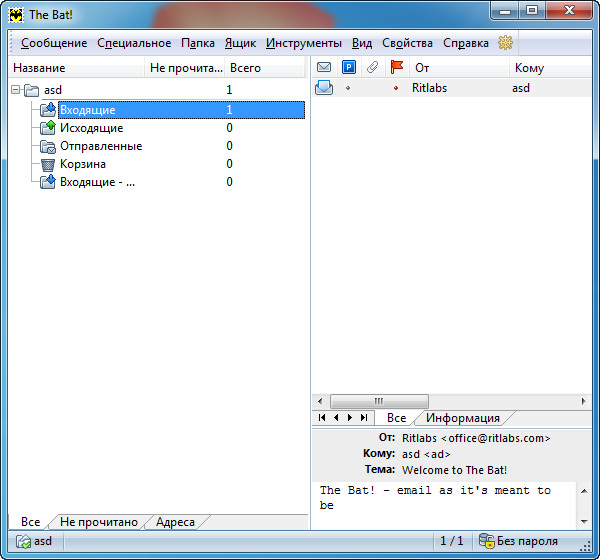Click the snowflake icon in the menu bar
Image resolution: width=600 pixels, height=560 pixels.
point(505,42)
